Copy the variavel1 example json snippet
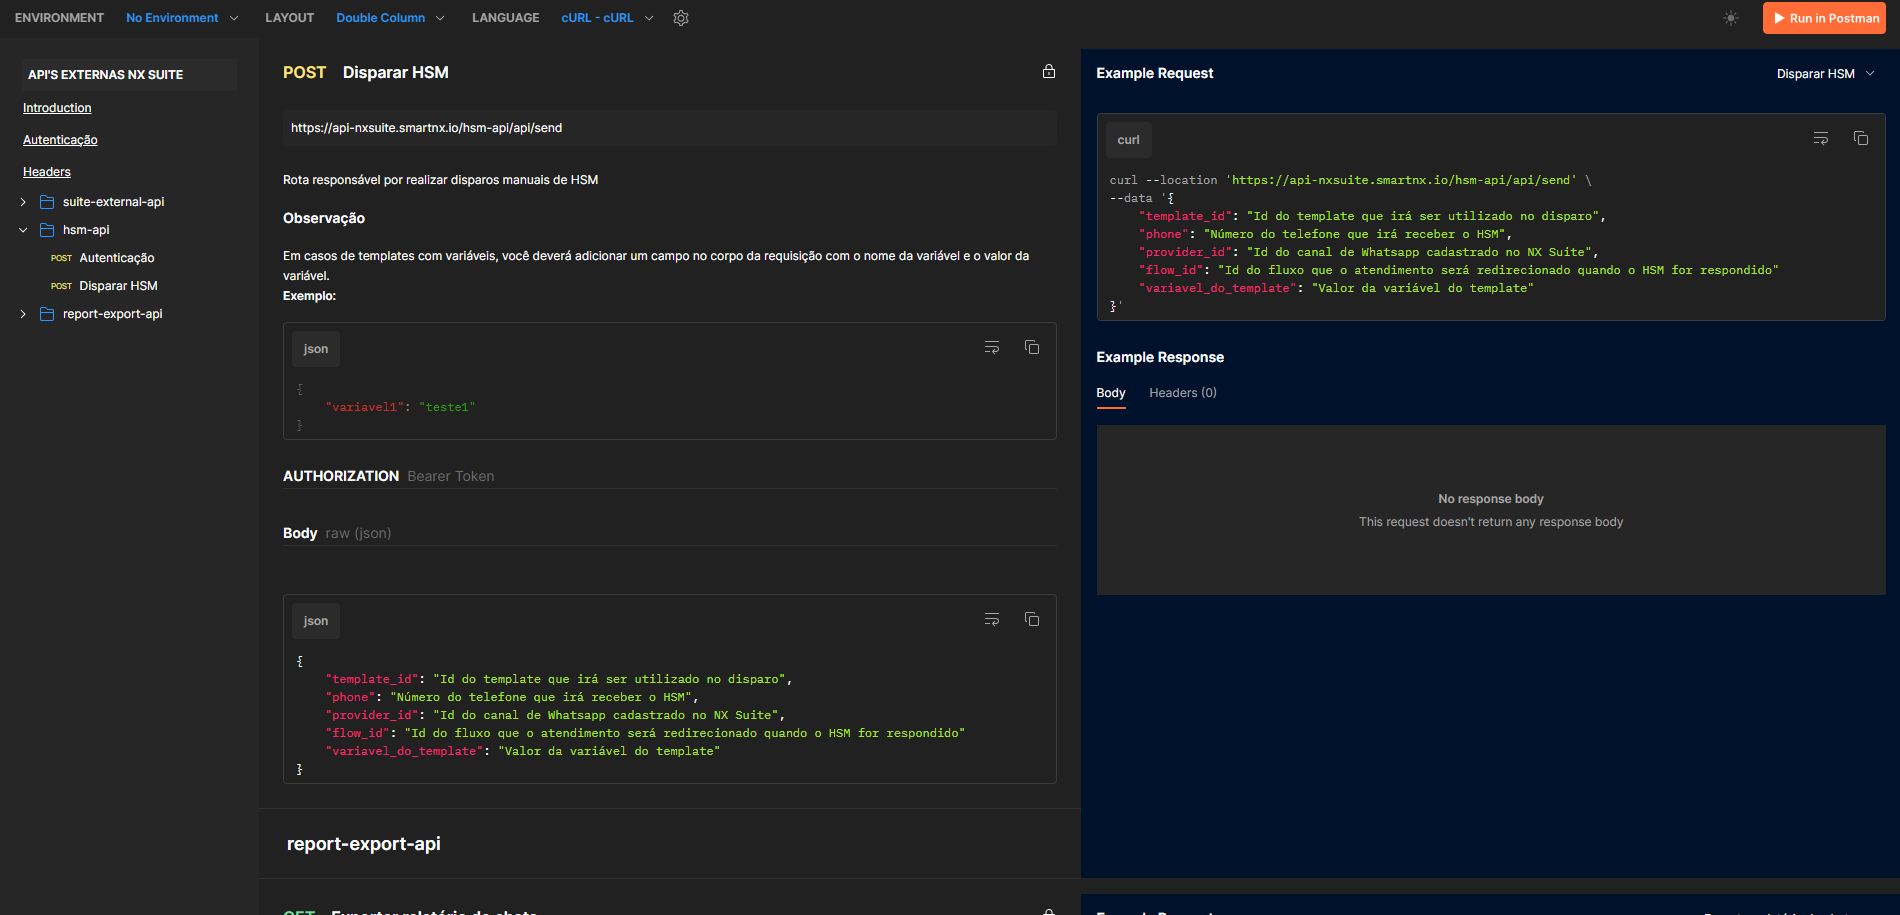This screenshot has width=1900, height=915. (x=1032, y=348)
